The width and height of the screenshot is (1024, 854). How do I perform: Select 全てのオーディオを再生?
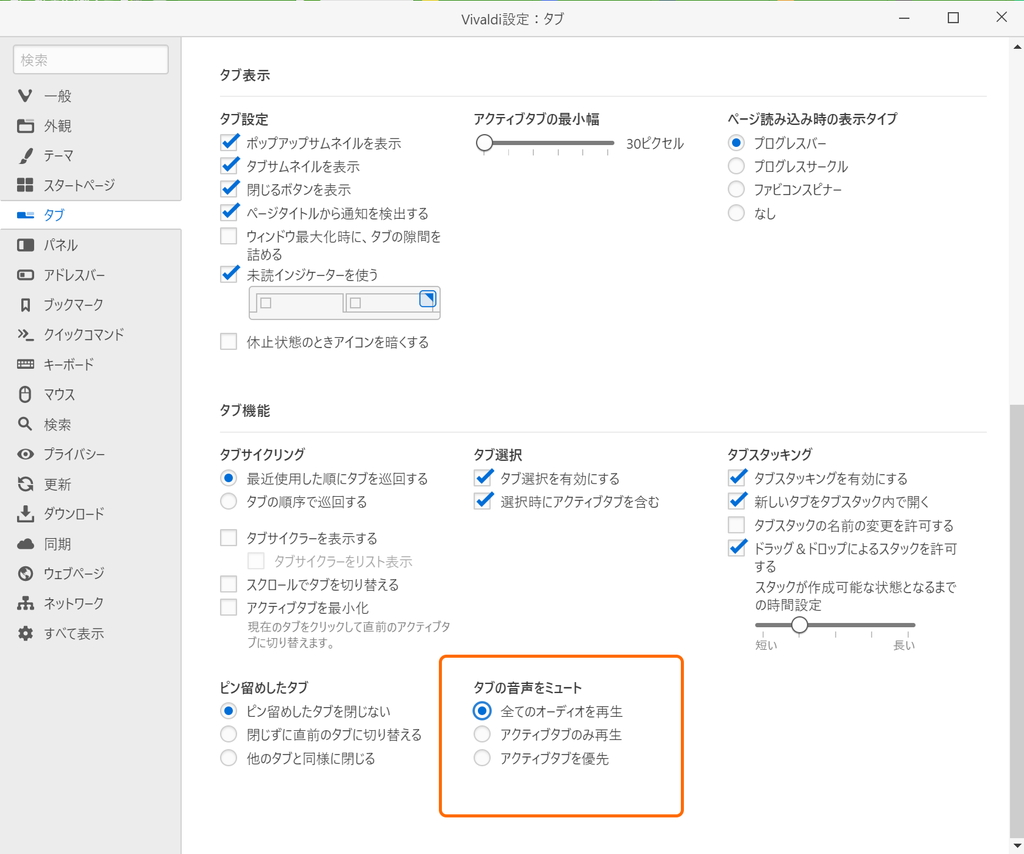(482, 711)
